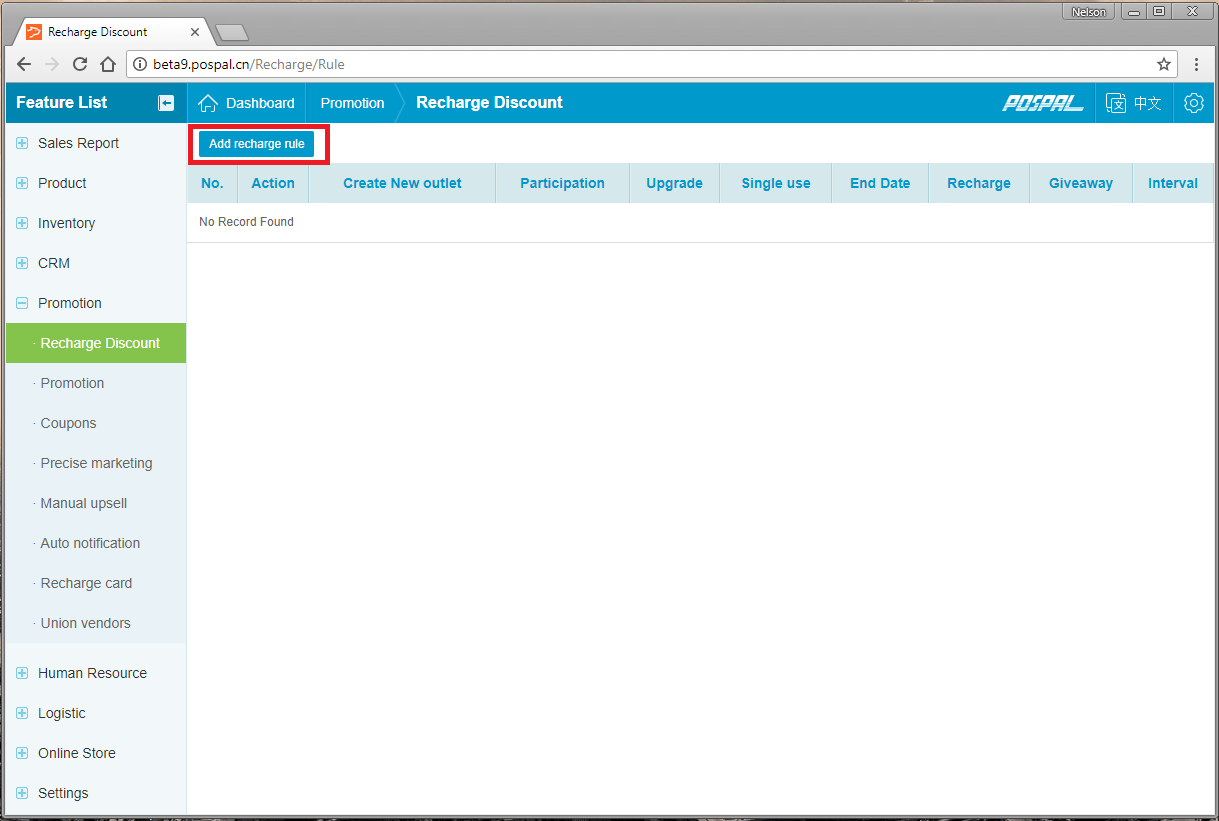Click the Nelson profile button
Screen dimensions: 1219x821
point(1088,12)
